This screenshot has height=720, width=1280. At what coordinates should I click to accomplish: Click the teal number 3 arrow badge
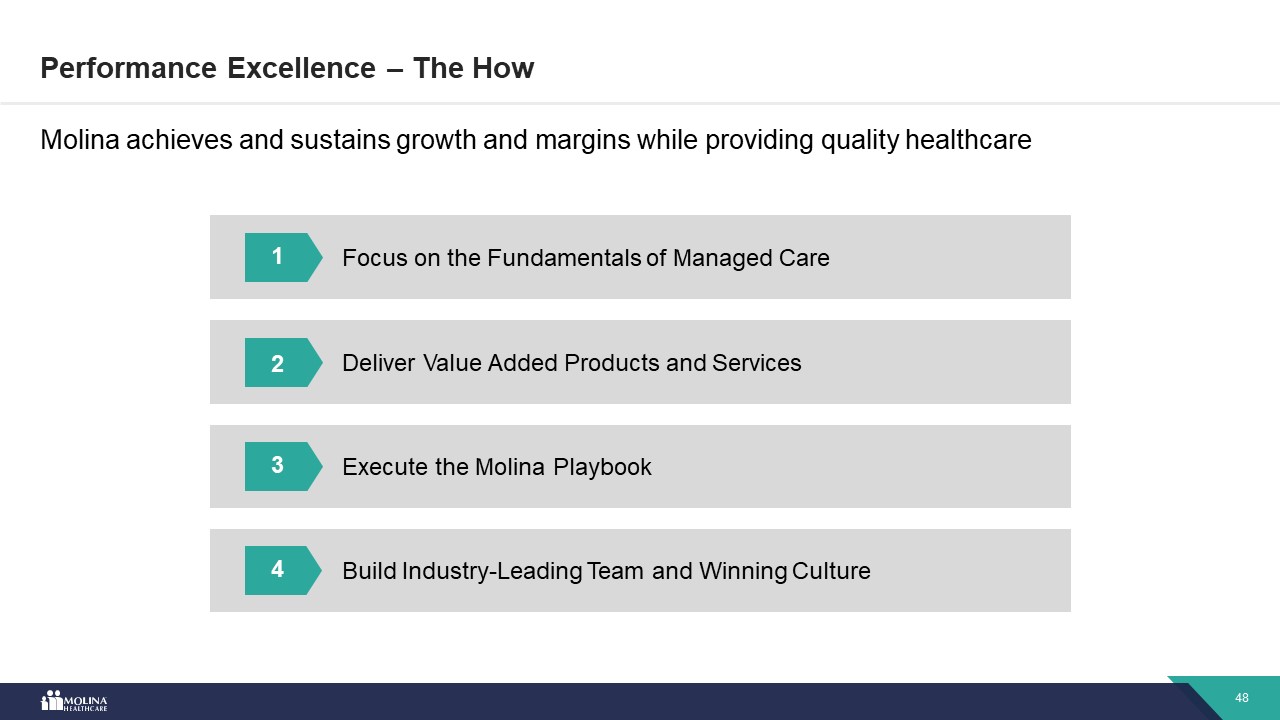[281, 466]
